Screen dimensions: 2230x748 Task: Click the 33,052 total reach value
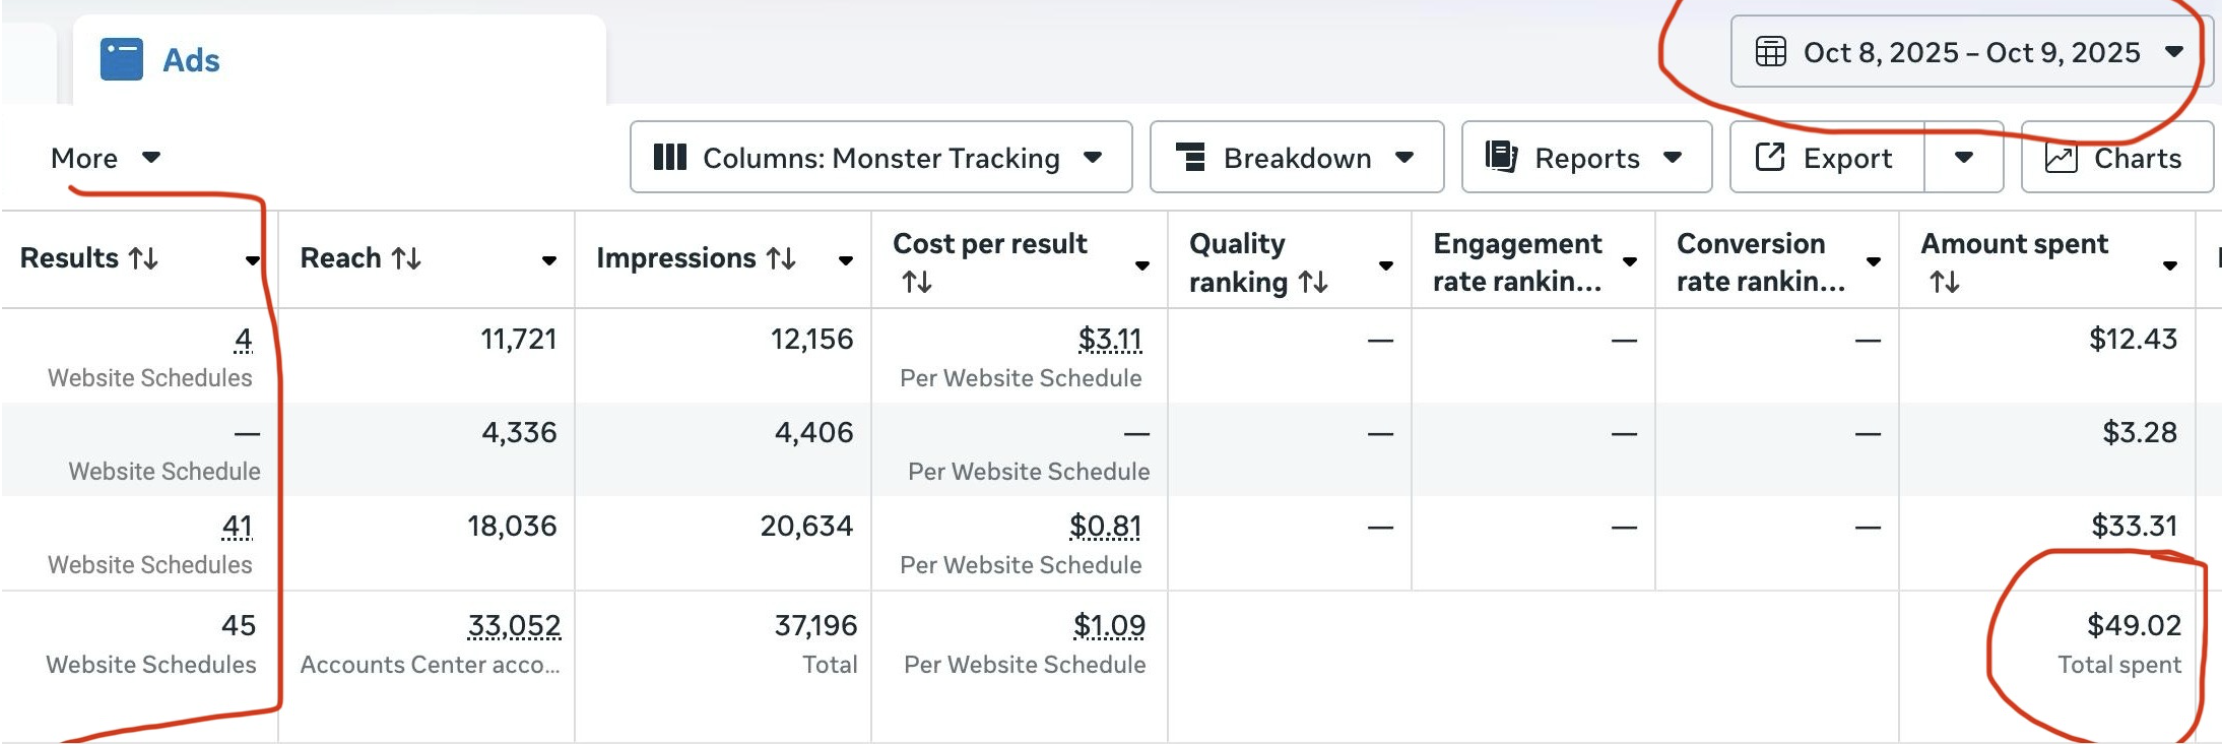(514, 626)
